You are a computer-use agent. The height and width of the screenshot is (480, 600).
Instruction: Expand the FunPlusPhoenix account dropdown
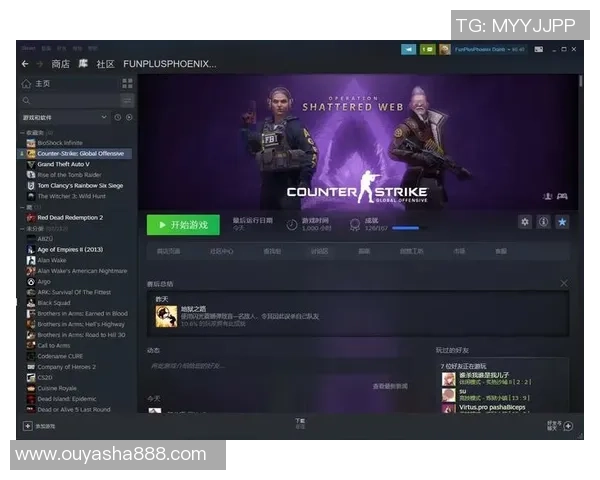click(x=489, y=49)
